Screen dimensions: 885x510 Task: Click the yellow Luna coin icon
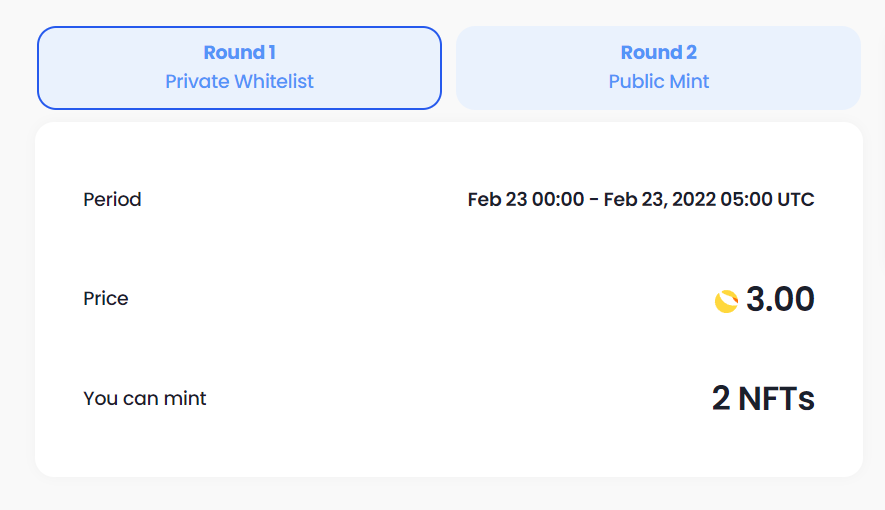[x=726, y=301]
